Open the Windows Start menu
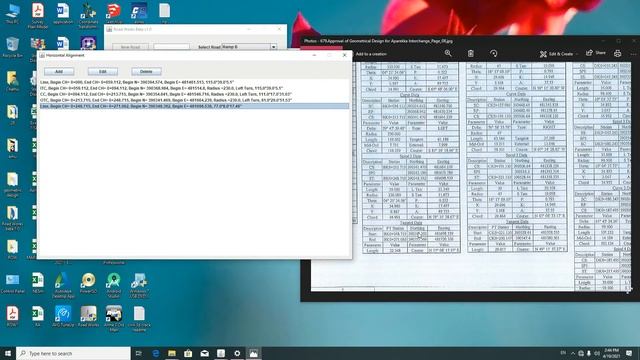Image resolution: width=640 pixels, height=360 pixels. (x=8, y=353)
